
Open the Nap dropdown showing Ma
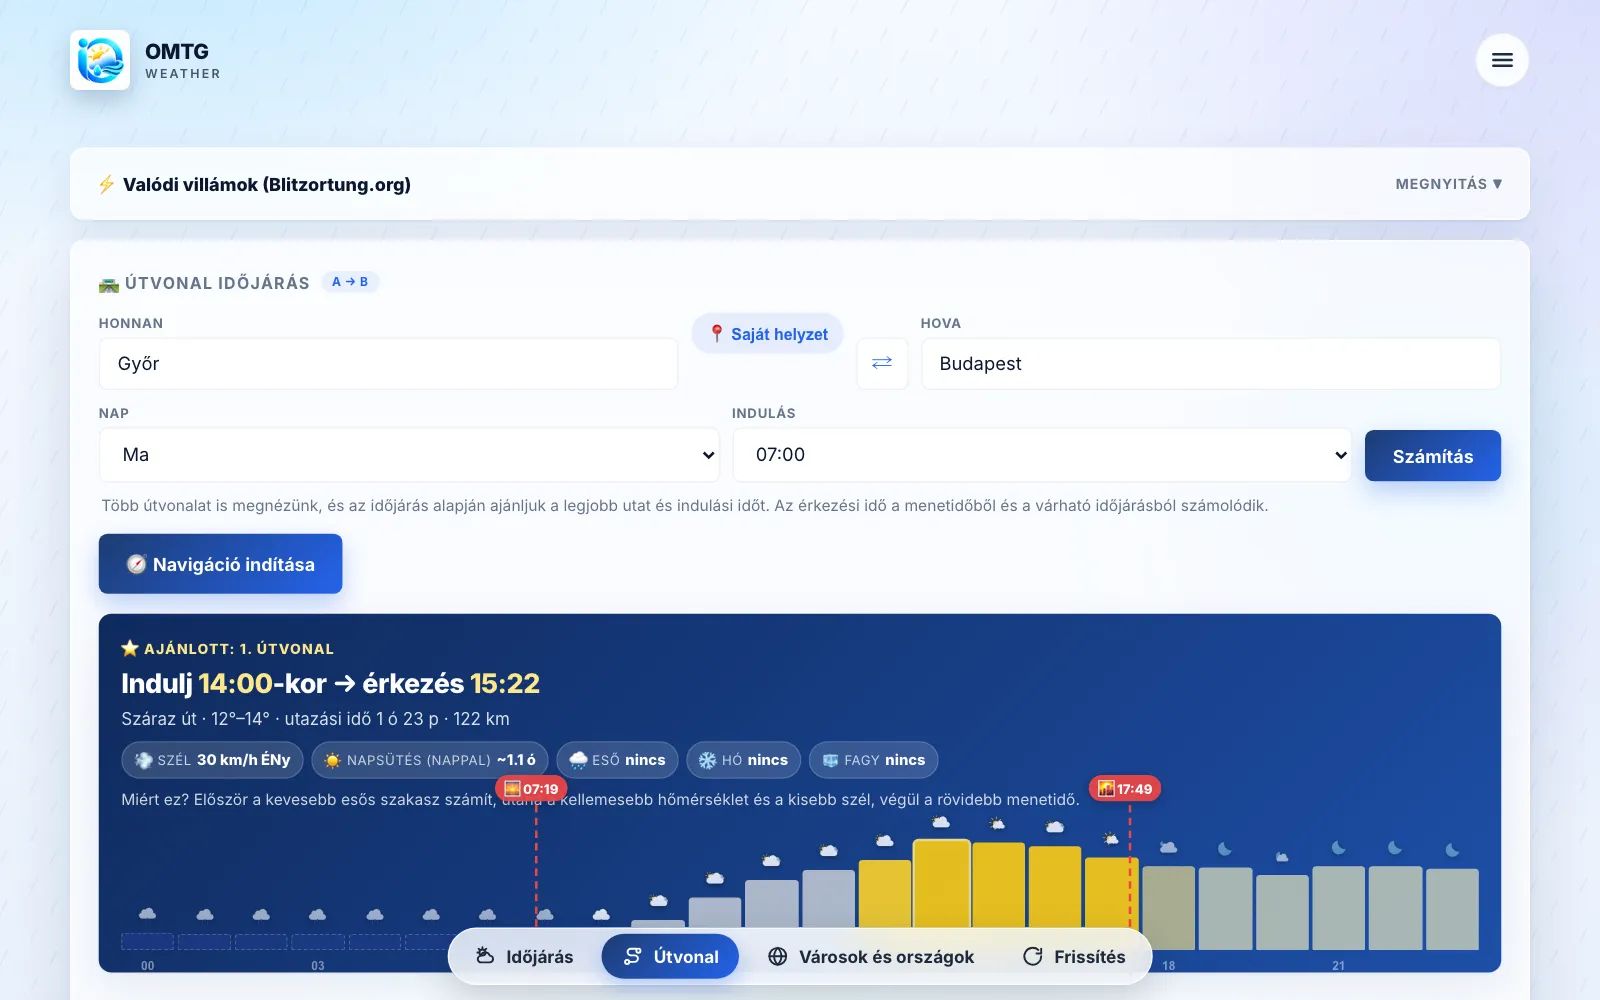point(409,455)
